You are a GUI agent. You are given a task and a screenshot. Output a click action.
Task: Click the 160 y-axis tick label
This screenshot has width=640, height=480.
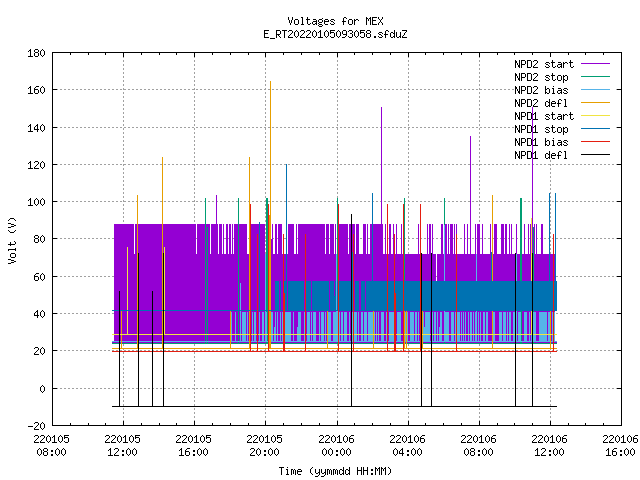click(36, 90)
